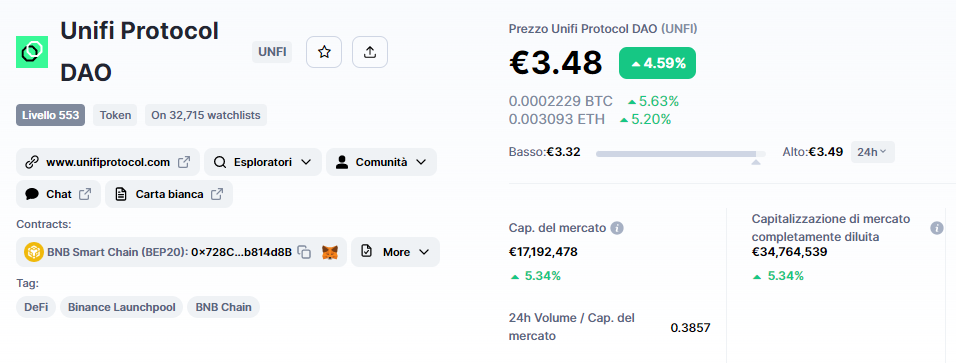Open the www.unifiprotocol.com website link
Screen dimensions: 956x363
(x=108, y=162)
